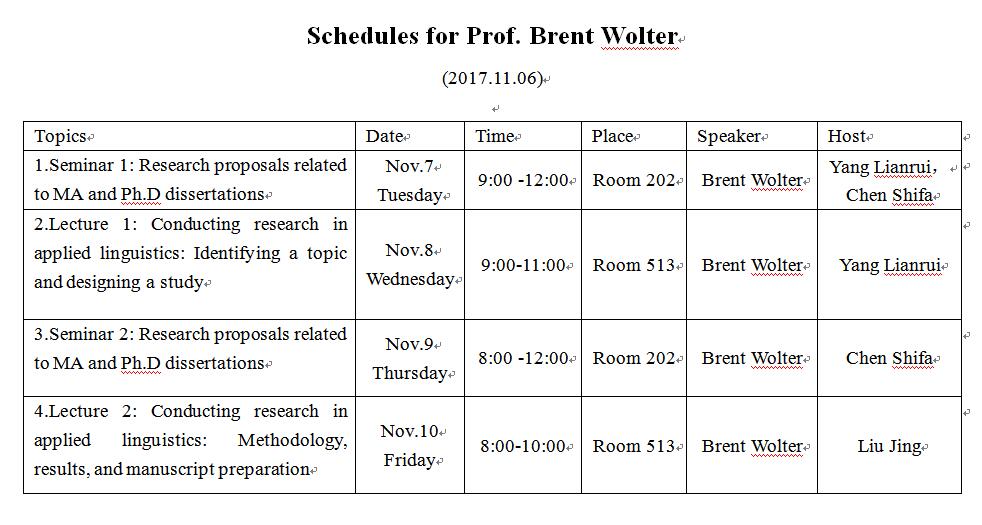
Task: Select the "Nov.10 Friday" date cell
Action: point(410,446)
